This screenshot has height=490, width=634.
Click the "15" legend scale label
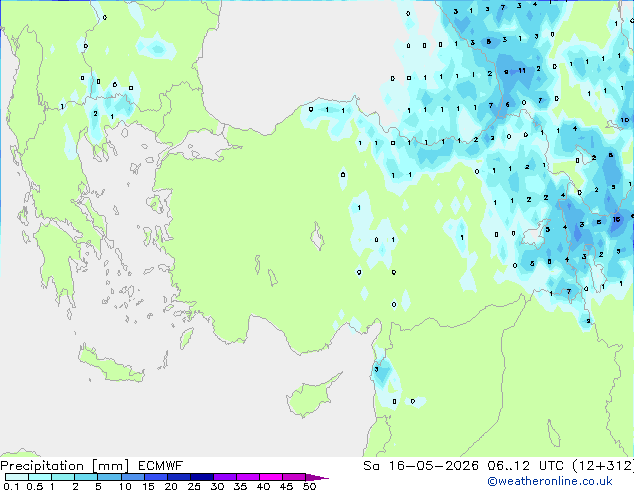[148, 486]
